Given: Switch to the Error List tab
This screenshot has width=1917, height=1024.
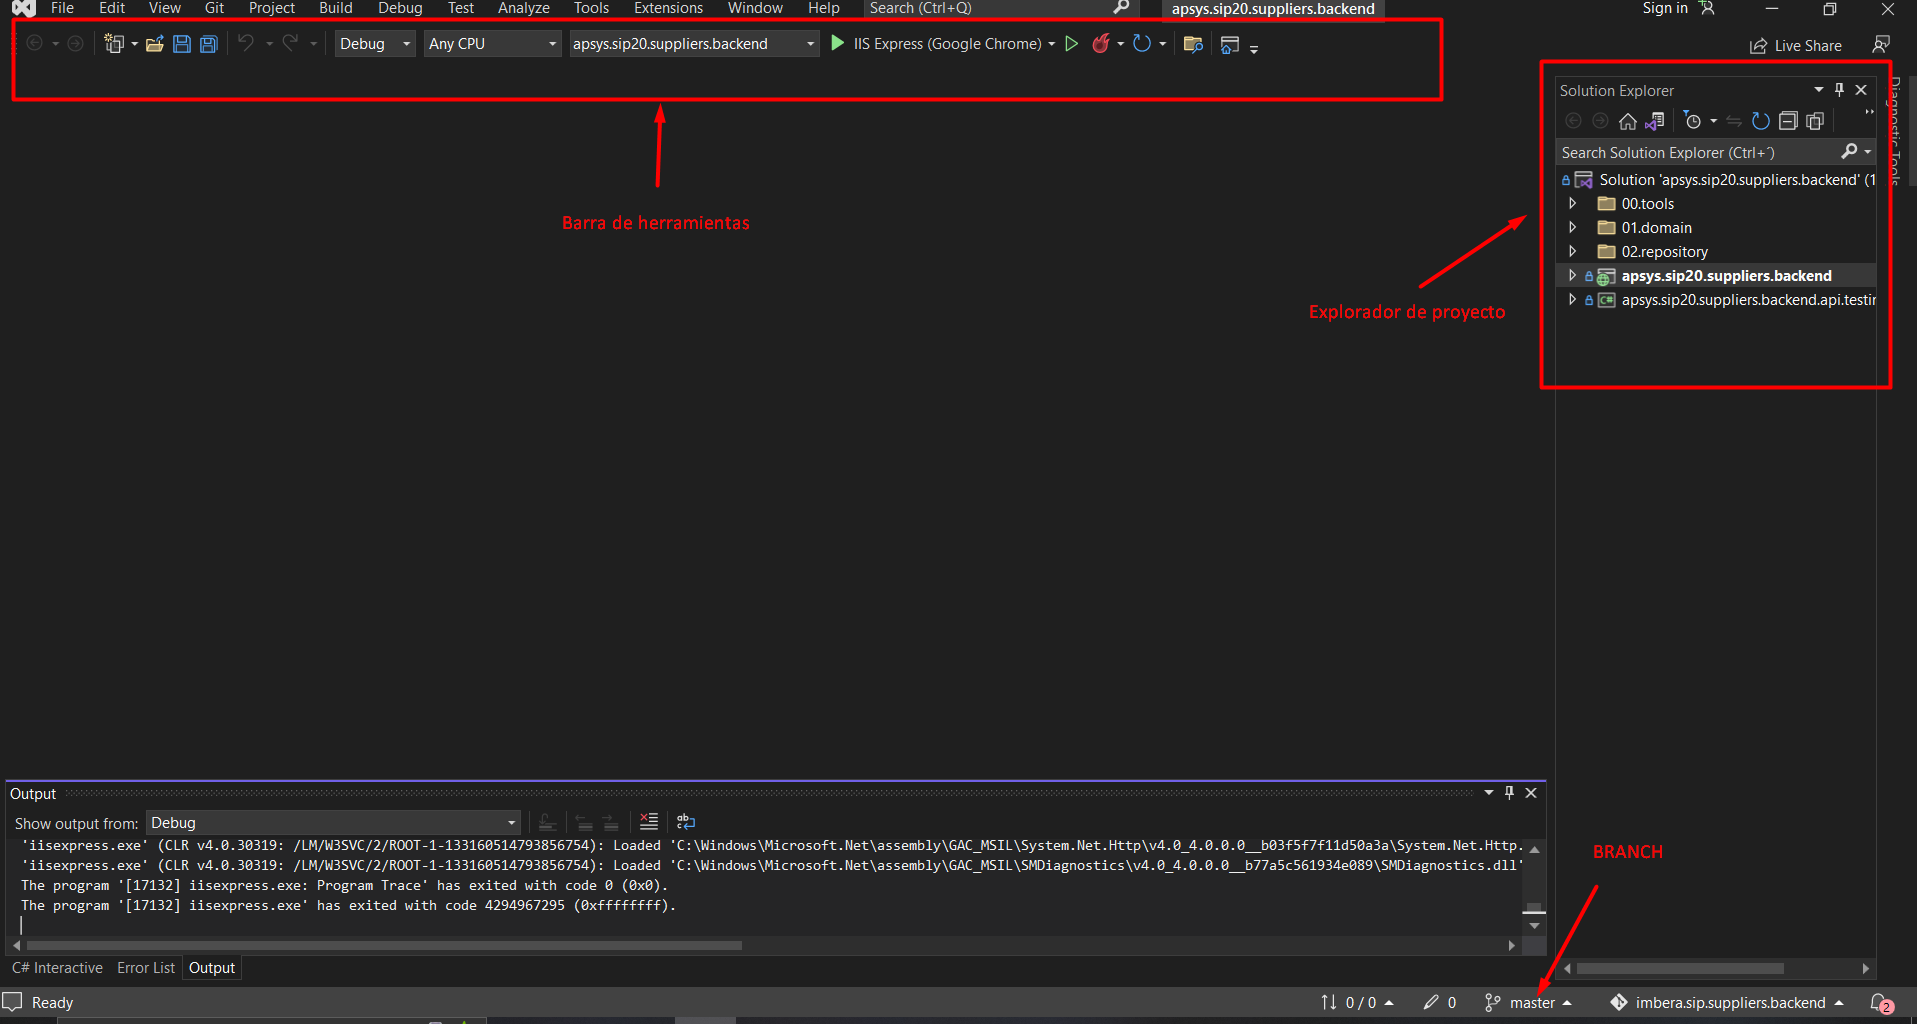Looking at the screenshot, I should (145, 968).
